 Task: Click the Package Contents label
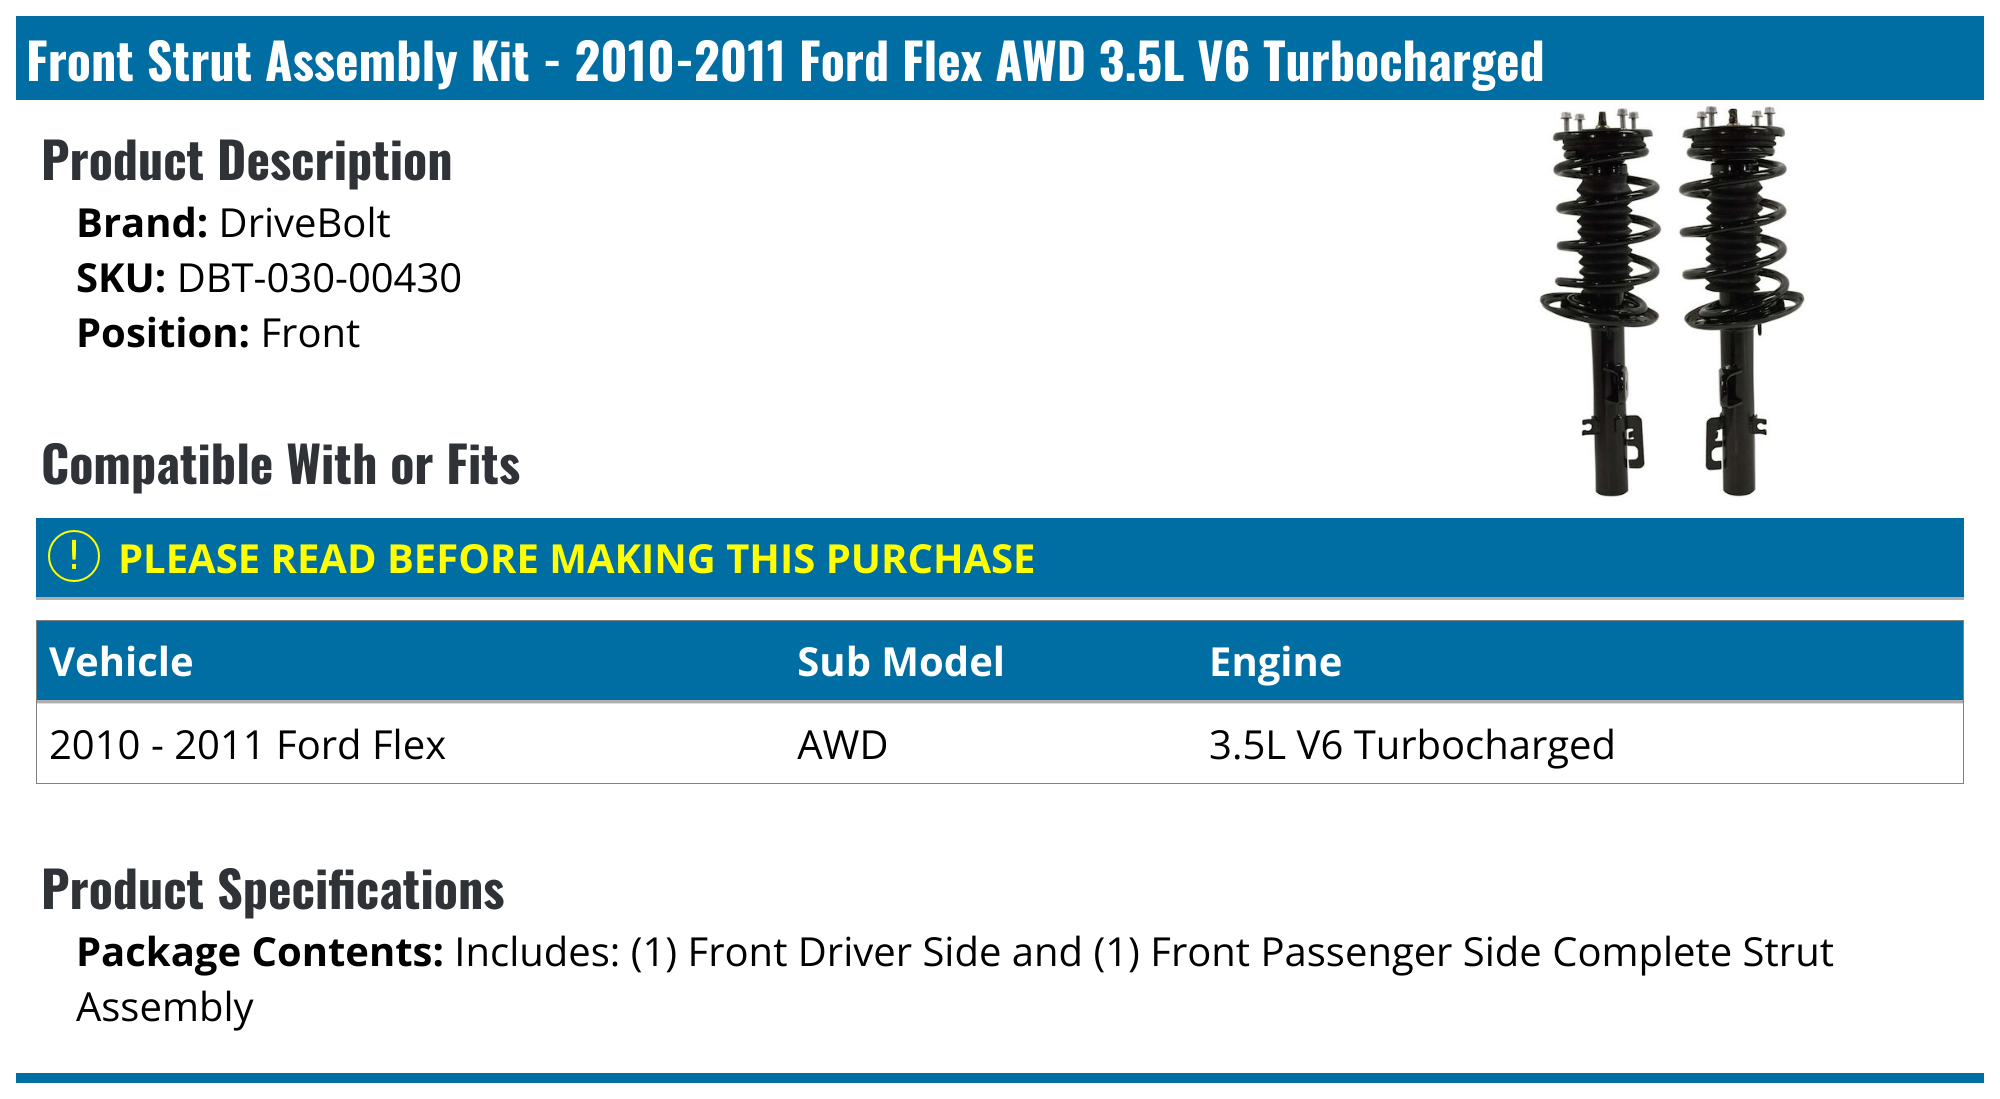[260, 952]
